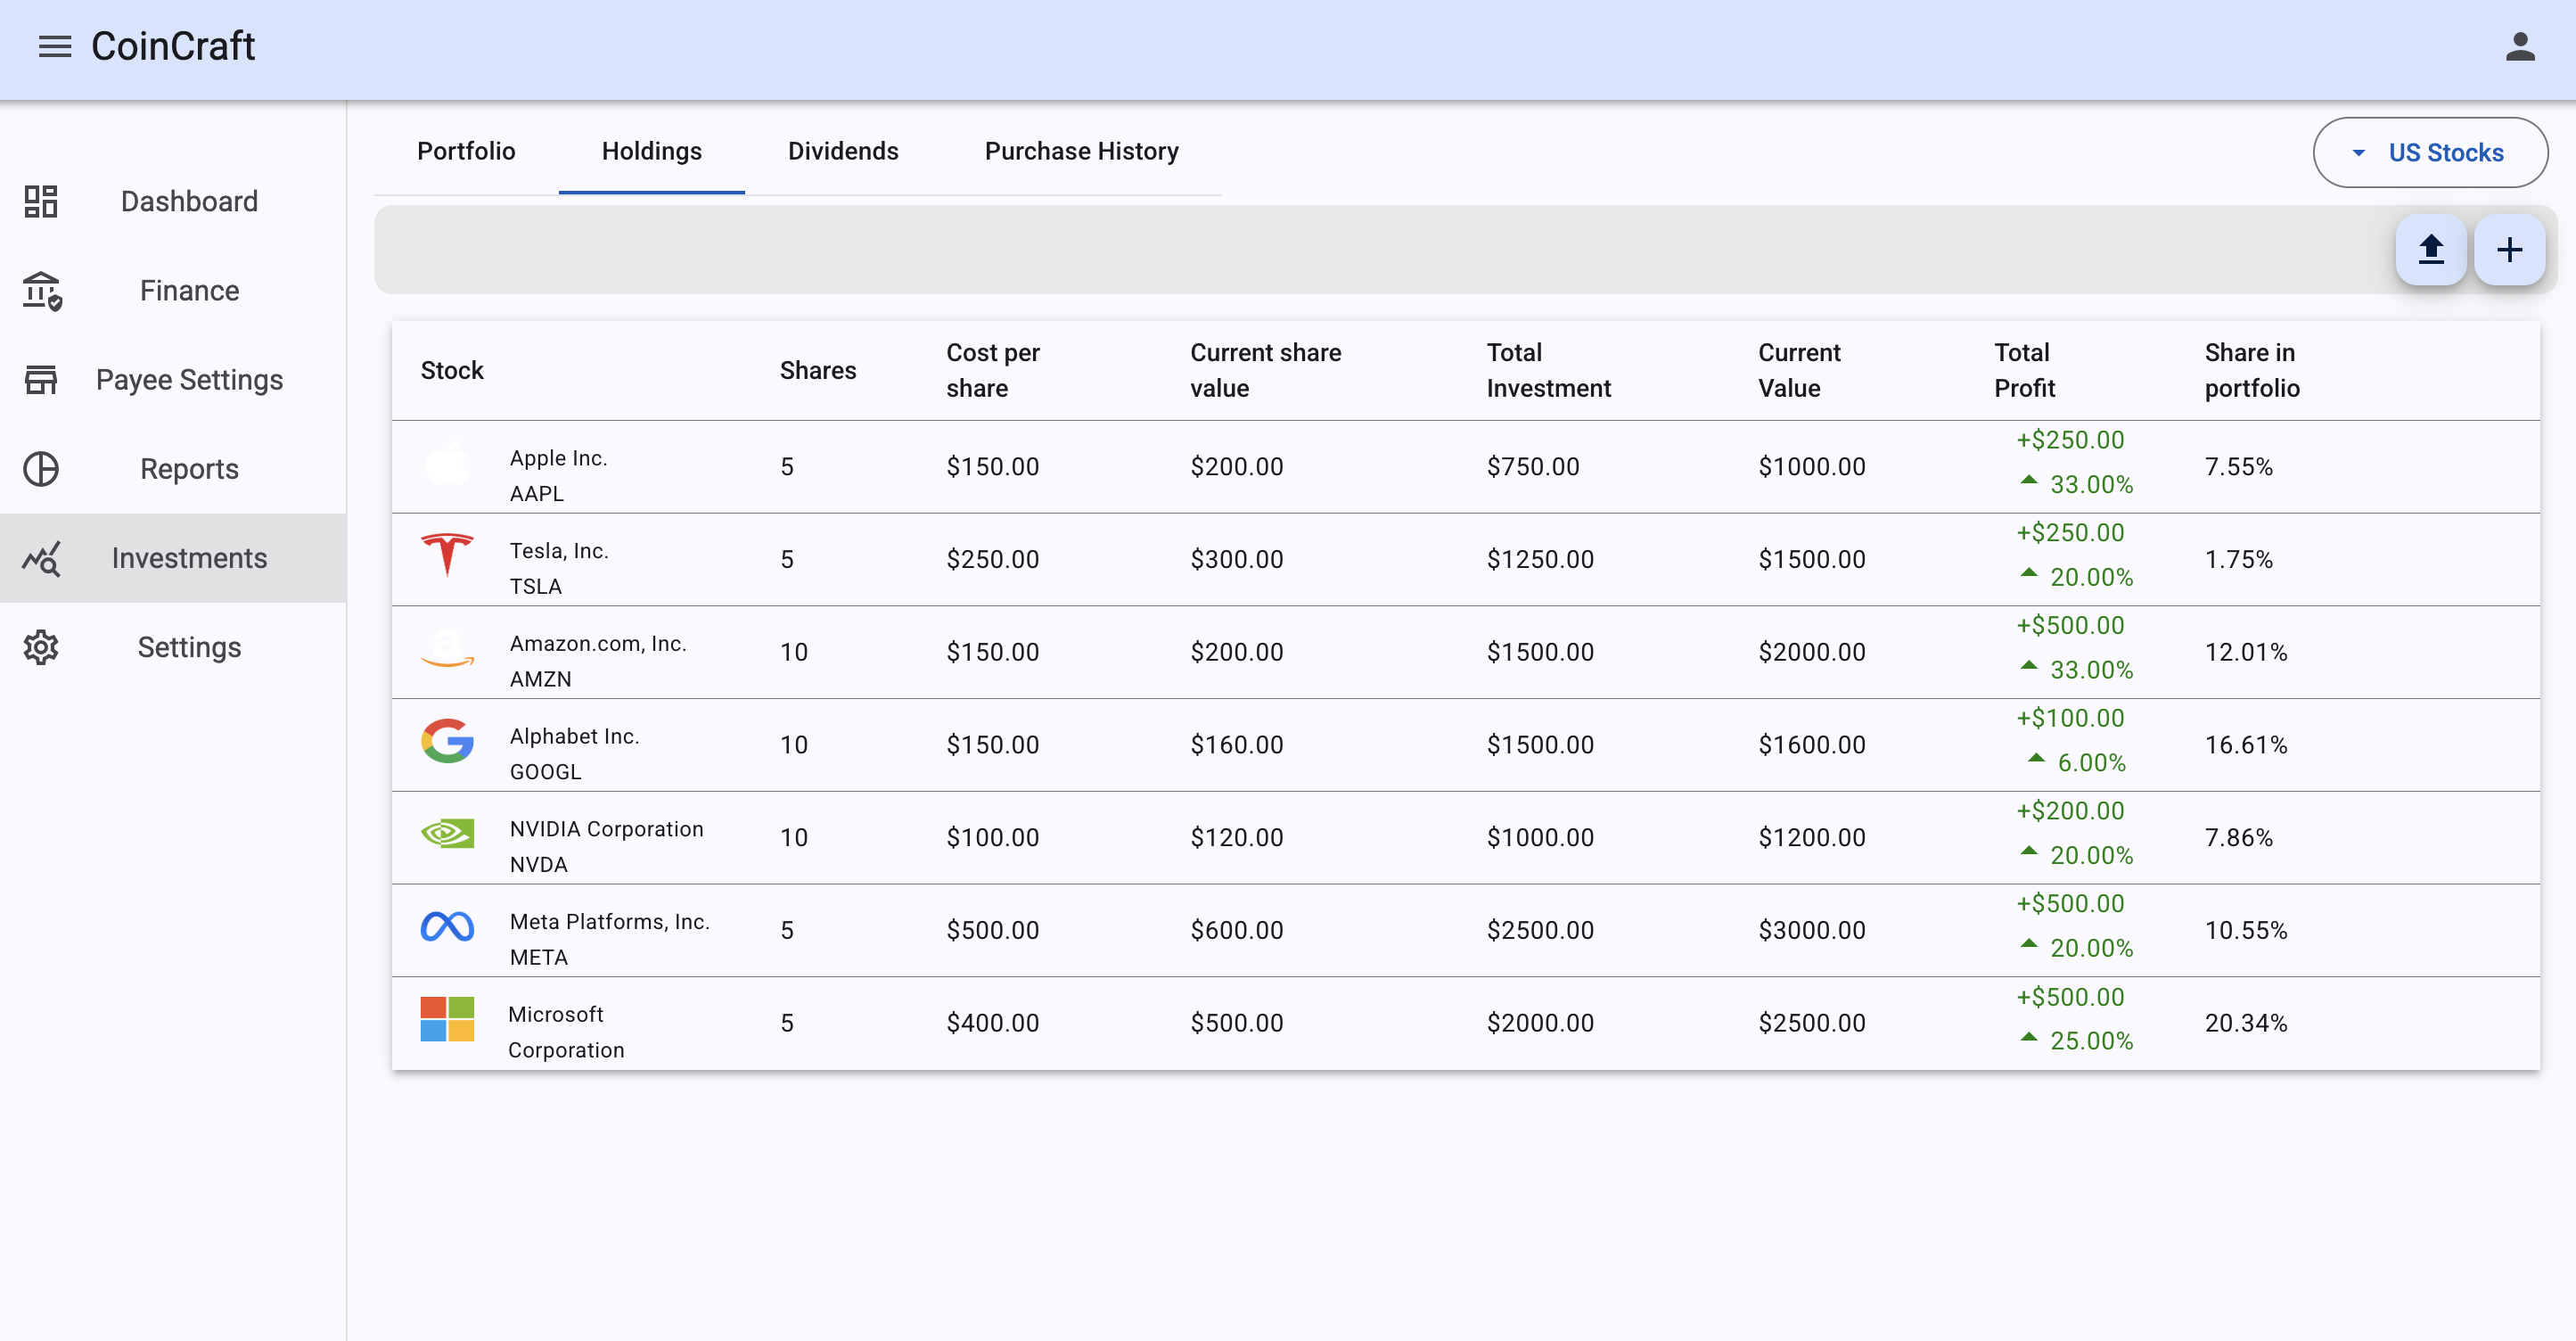The image size is (2576, 1341).
Task: Click the Investments chart icon
Action: [x=41, y=558]
